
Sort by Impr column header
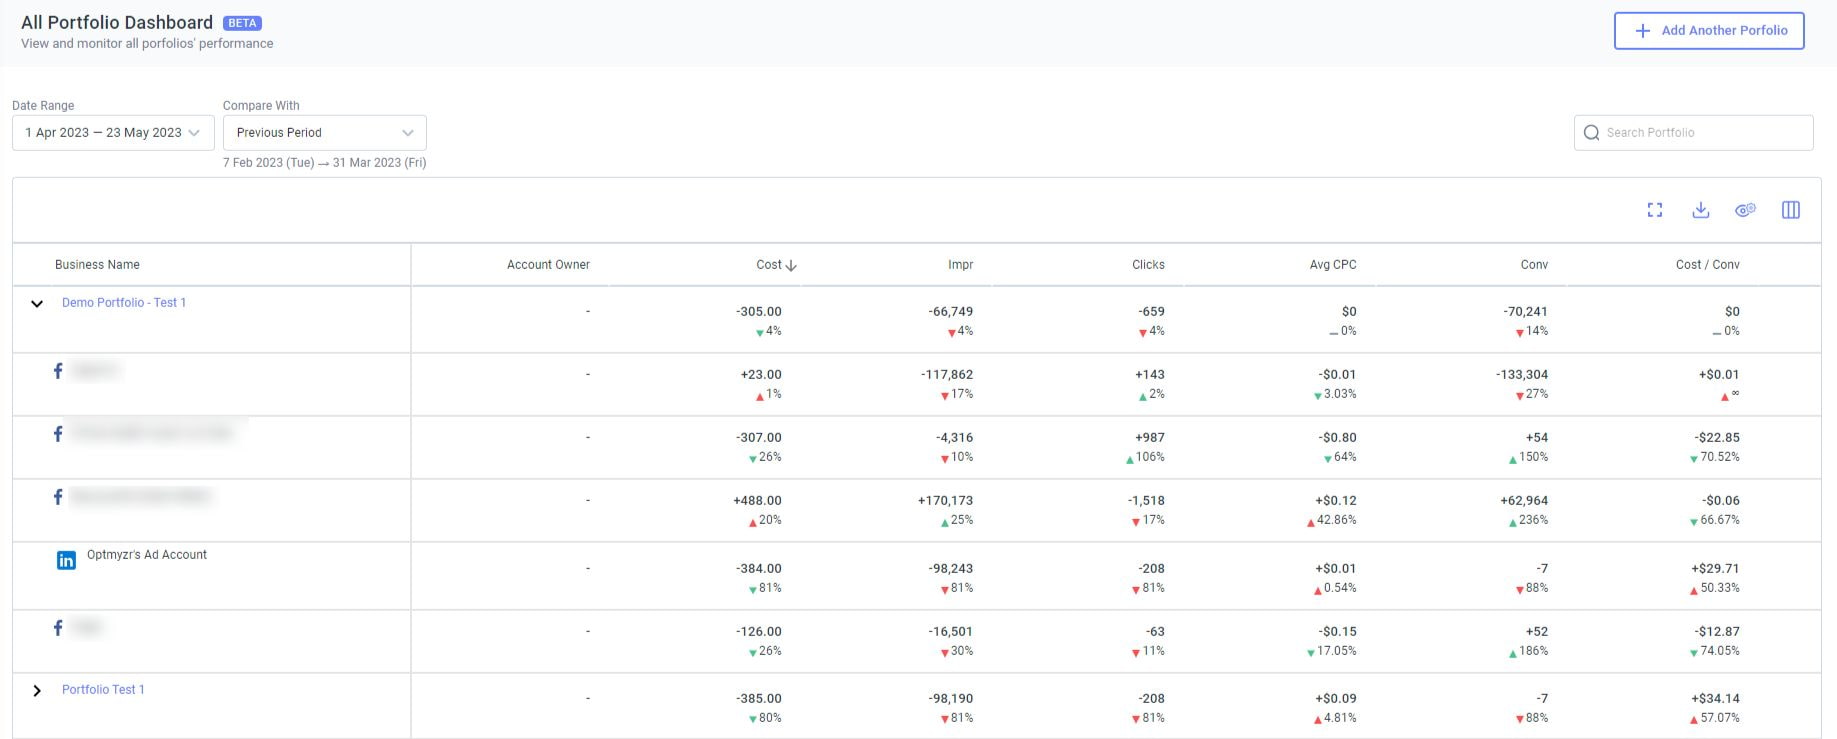point(960,265)
